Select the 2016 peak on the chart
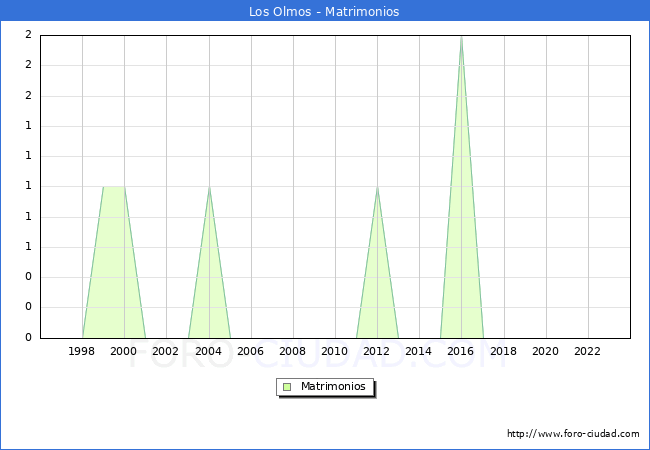Image resolution: width=650 pixels, height=450 pixels. tap(461, 38)
